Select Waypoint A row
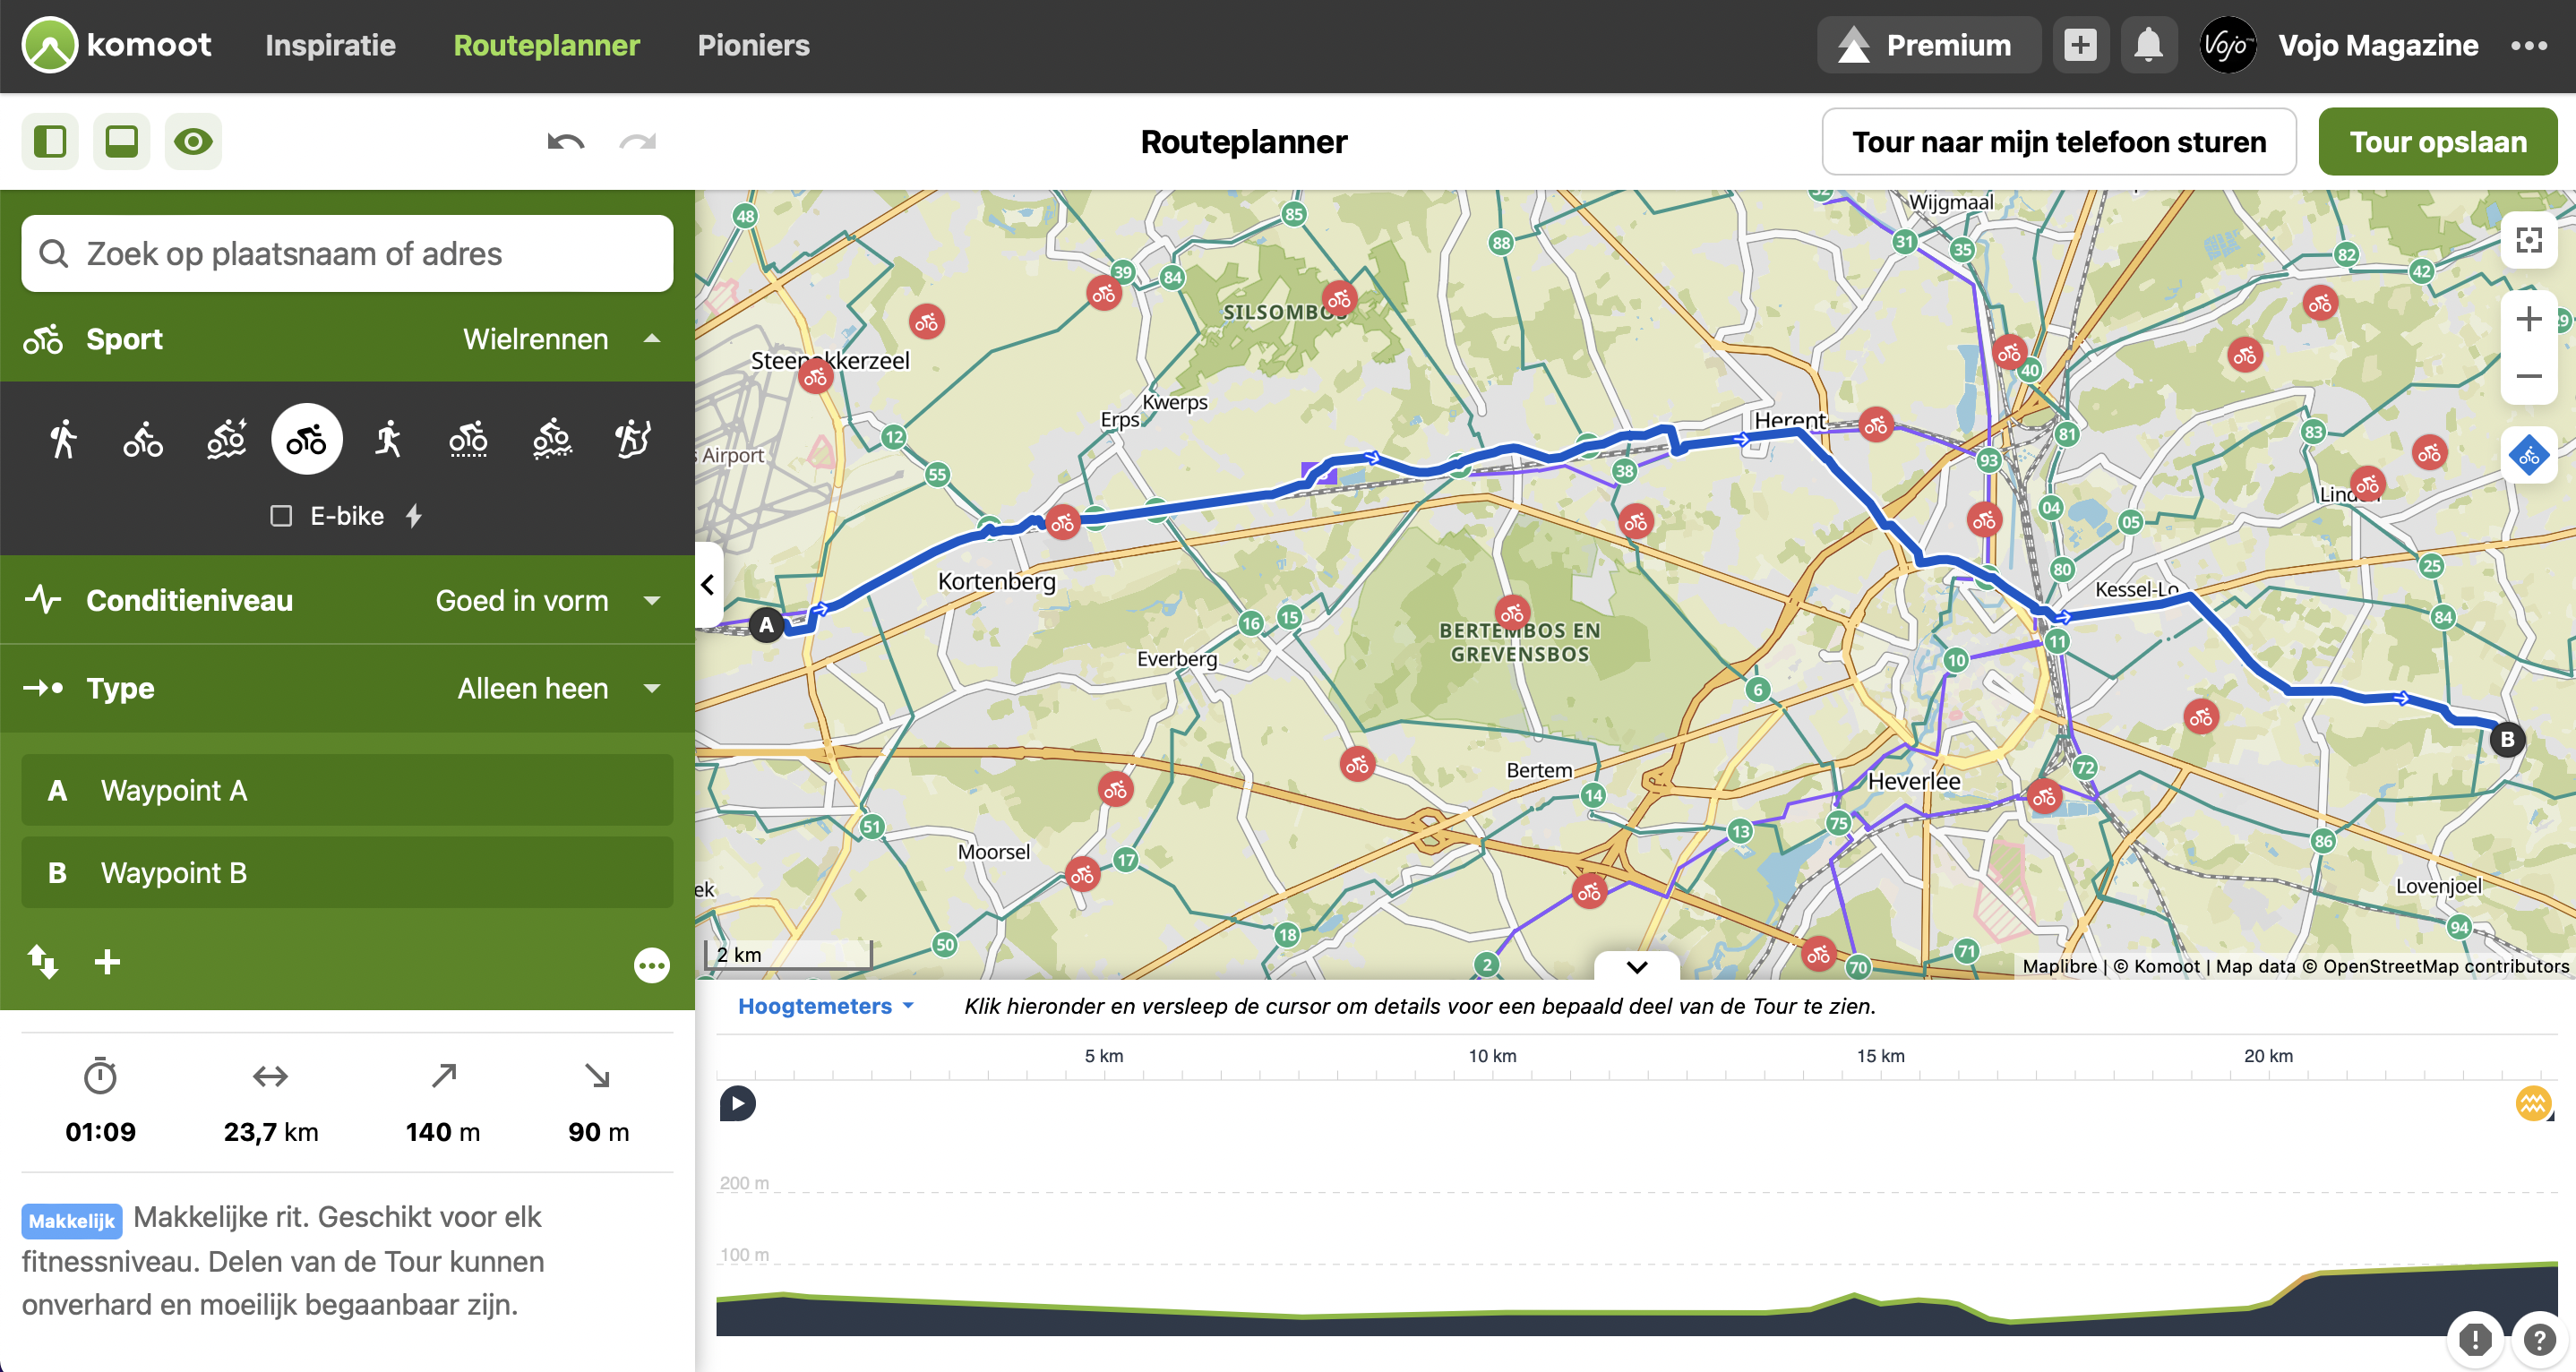2576x1372 pixels. (x=347, y=790)
